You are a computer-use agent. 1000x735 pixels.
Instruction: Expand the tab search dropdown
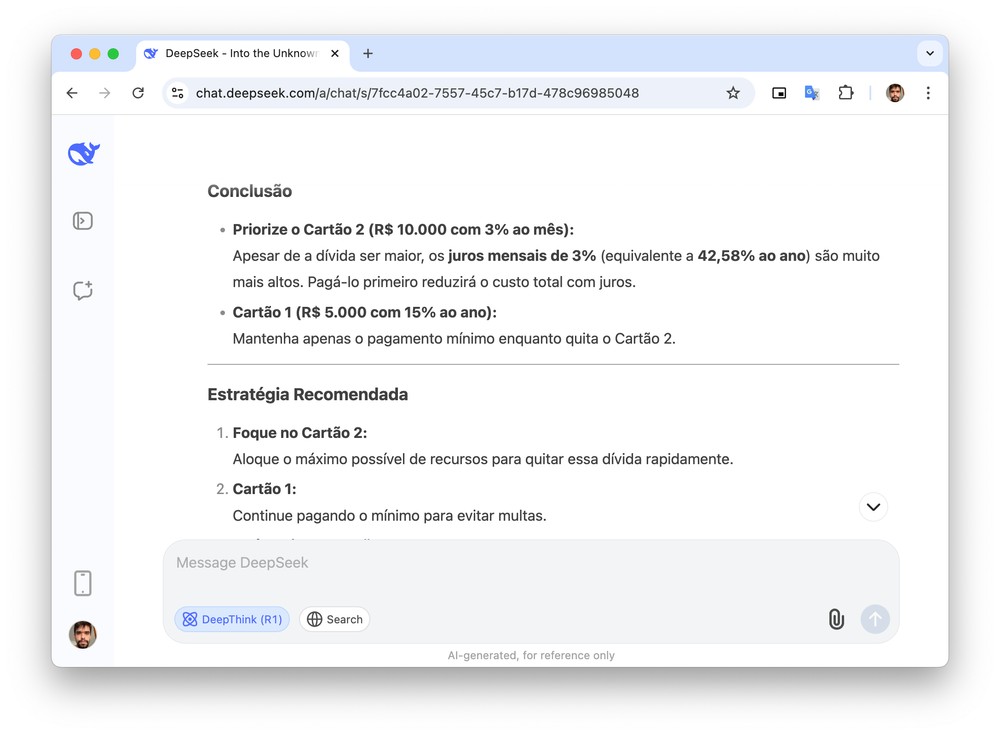[930, 53]
